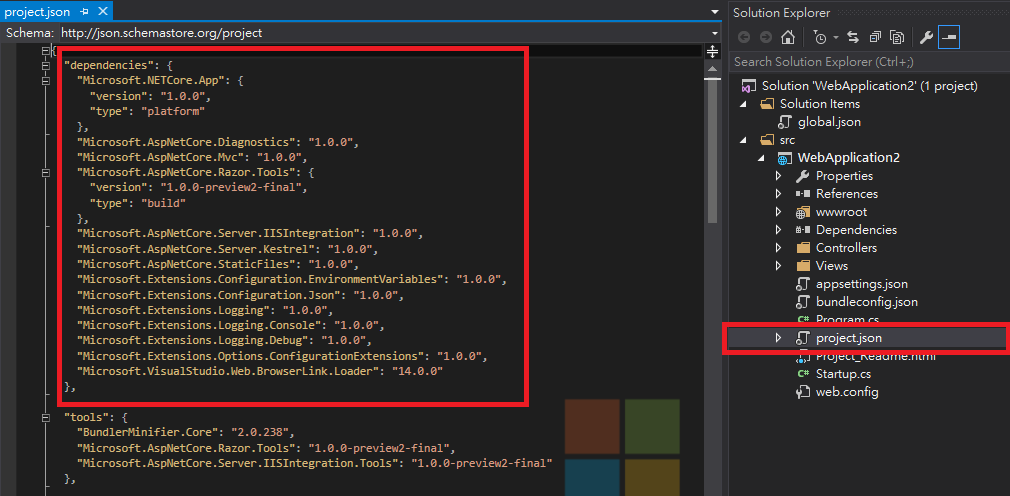
Task: Click the Forward arrow in Solution Explorer toolbar
Action: [765, 37]
